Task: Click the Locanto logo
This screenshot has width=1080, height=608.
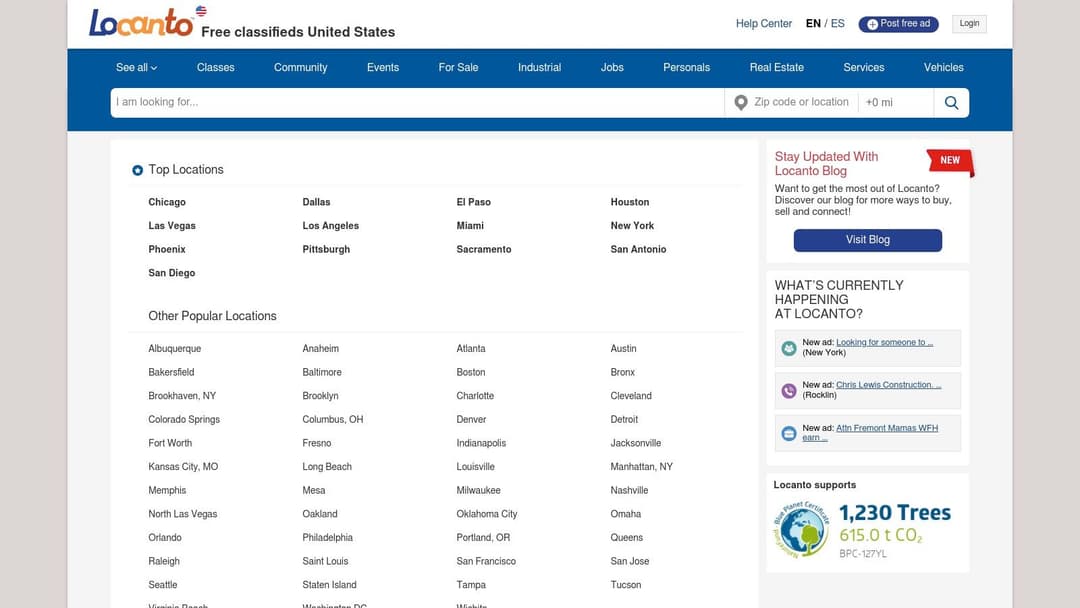Action: (x=141, y=23)
